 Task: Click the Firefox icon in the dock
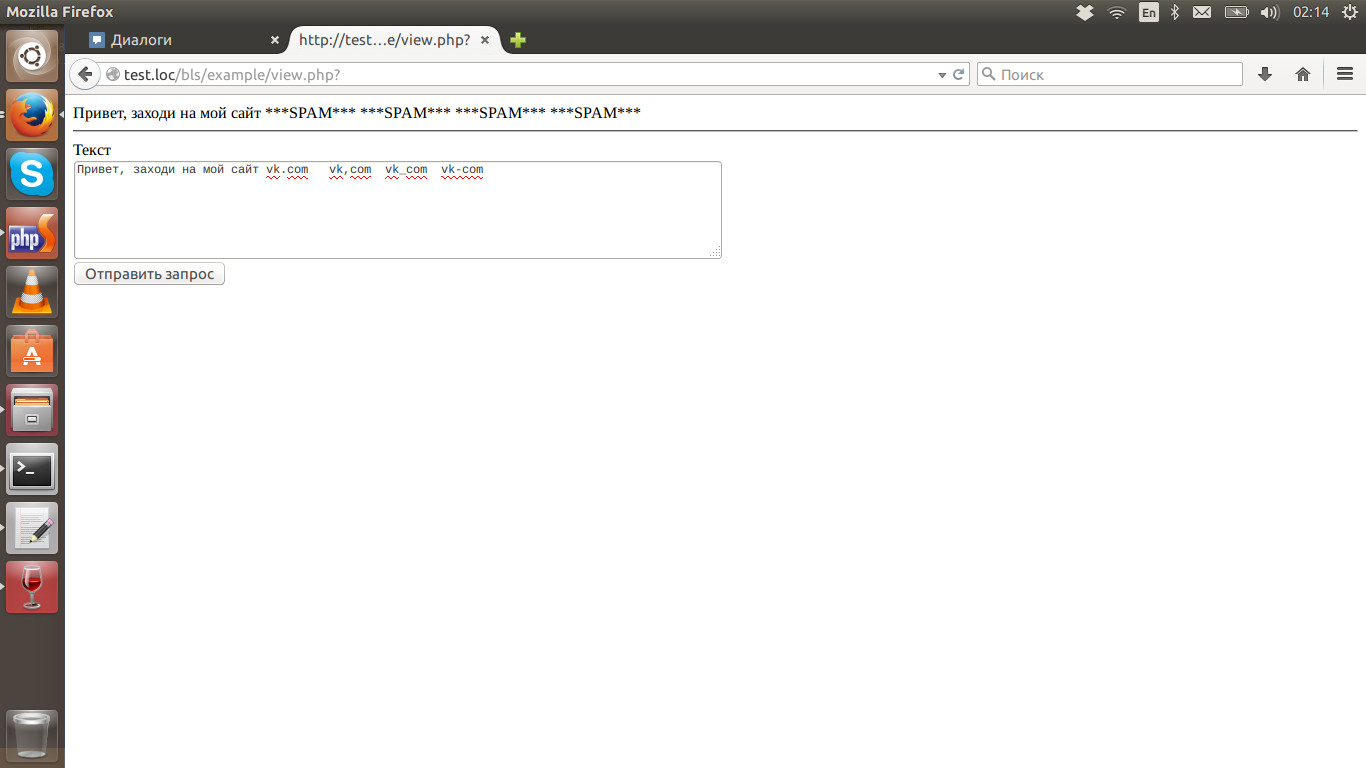(x=32, y=115)
